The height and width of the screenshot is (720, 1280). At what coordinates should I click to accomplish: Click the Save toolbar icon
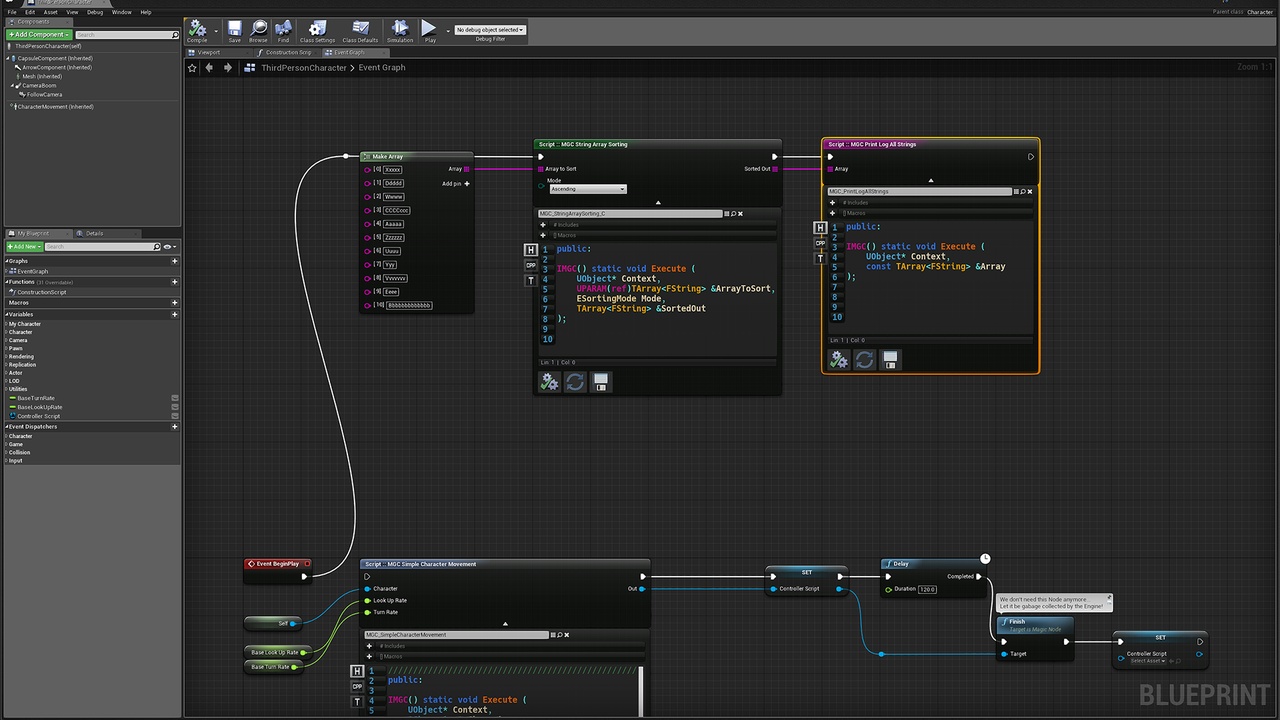point(234,30)
